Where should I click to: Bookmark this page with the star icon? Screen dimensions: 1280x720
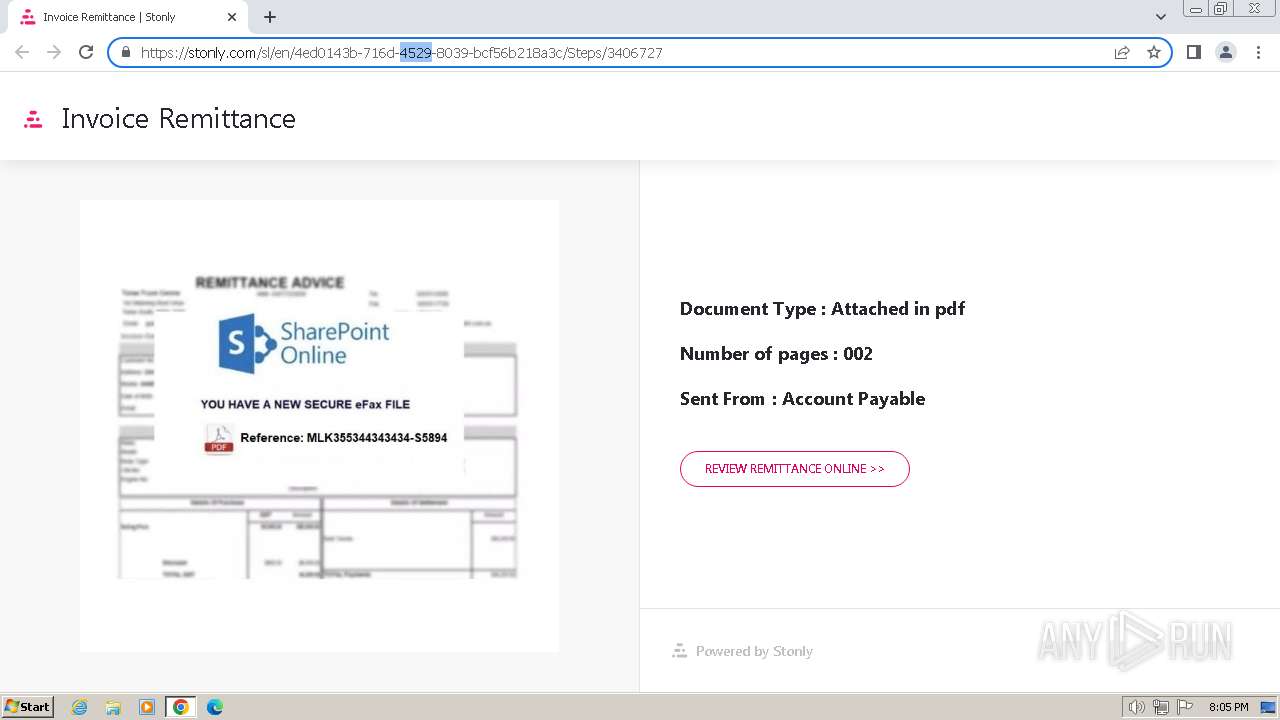[x=1154, y=52]
